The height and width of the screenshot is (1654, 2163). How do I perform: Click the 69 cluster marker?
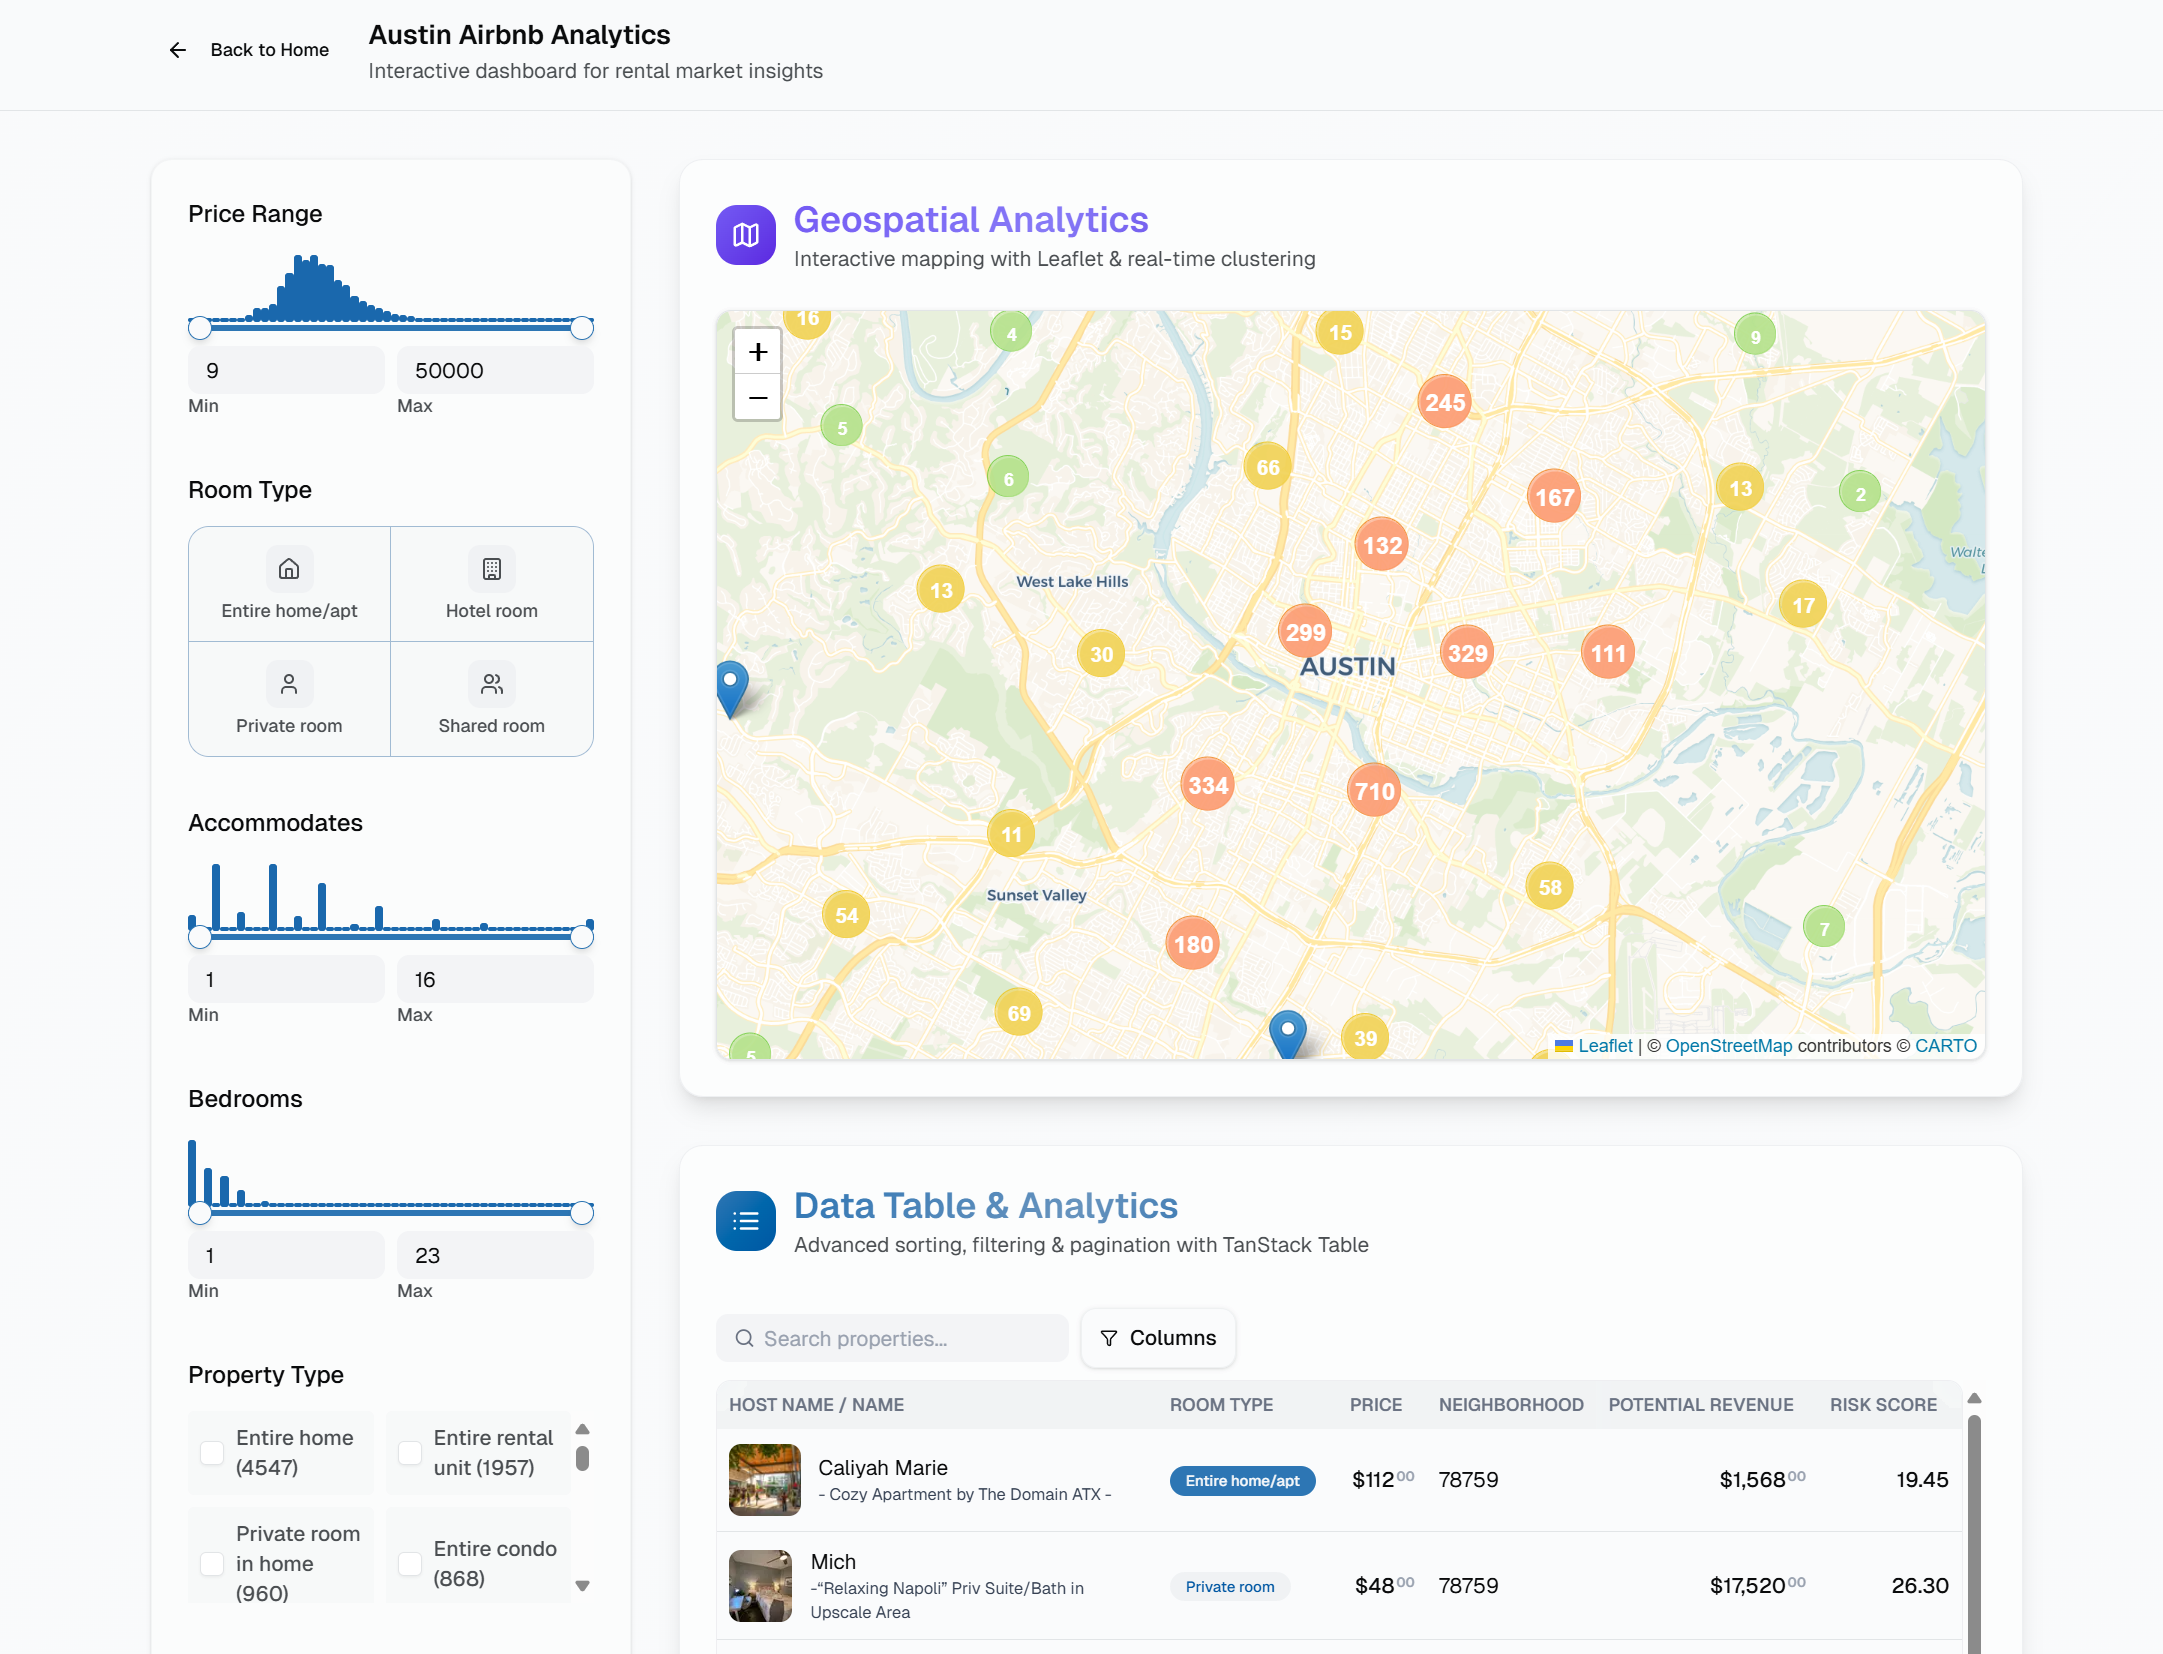1019,1013
